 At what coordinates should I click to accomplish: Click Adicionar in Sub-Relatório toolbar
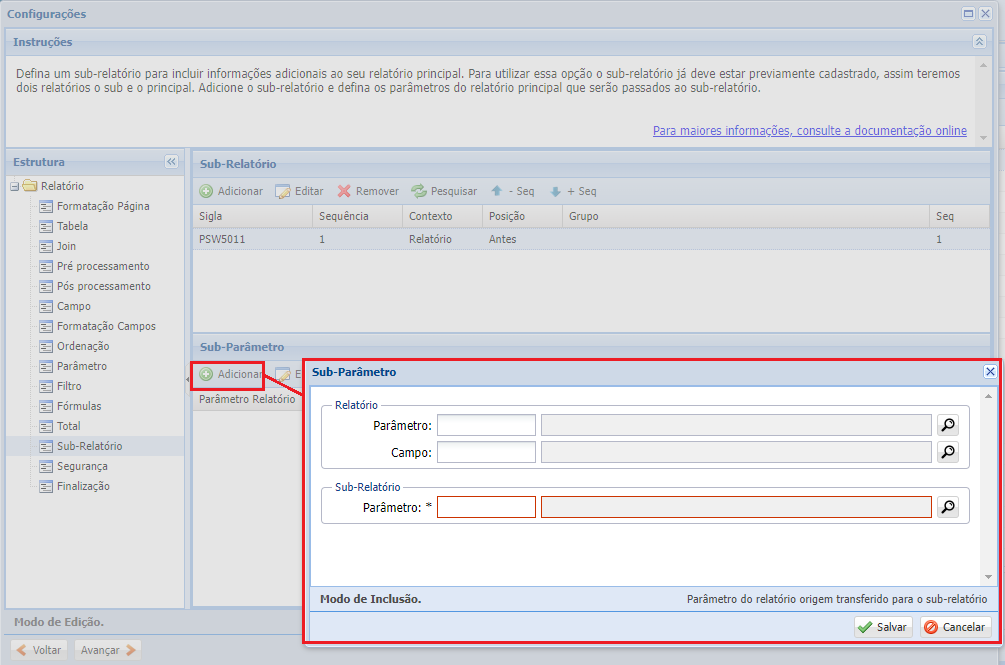(231, 191)
